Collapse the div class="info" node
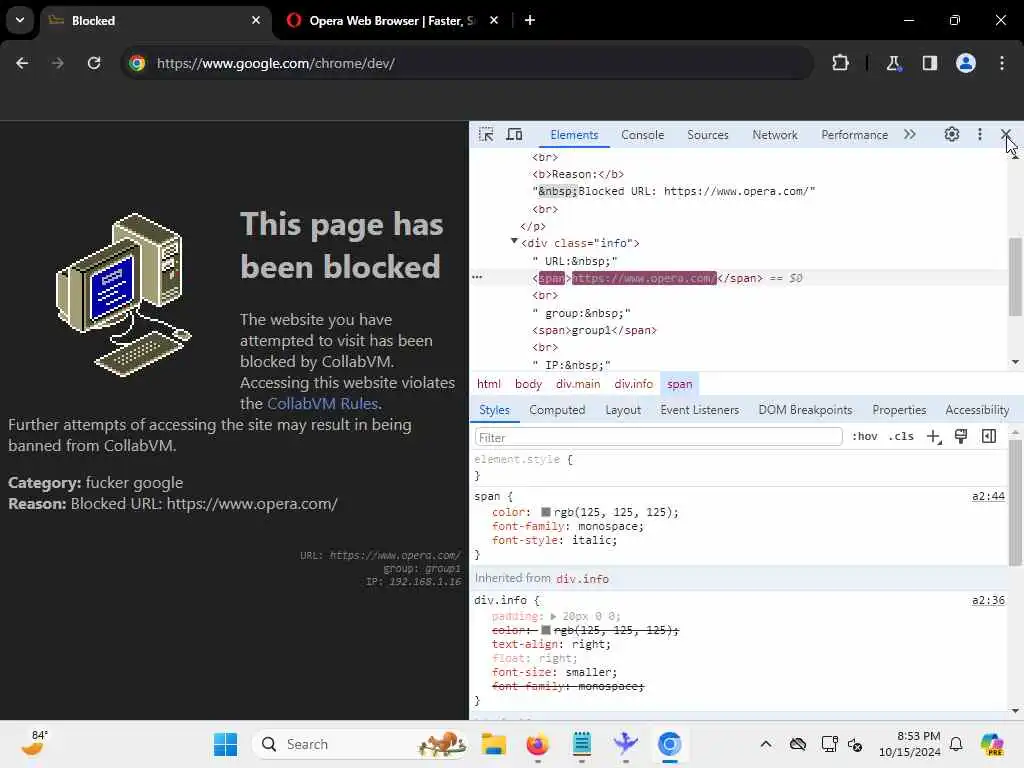 click(x=514, y=242)
